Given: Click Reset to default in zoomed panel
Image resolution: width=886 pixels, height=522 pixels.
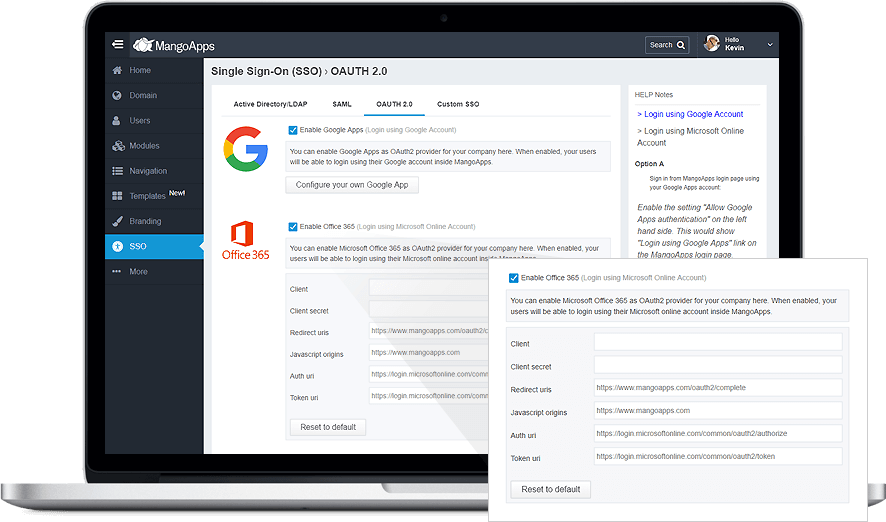Looking at the screenshot, I should point(551,489).
